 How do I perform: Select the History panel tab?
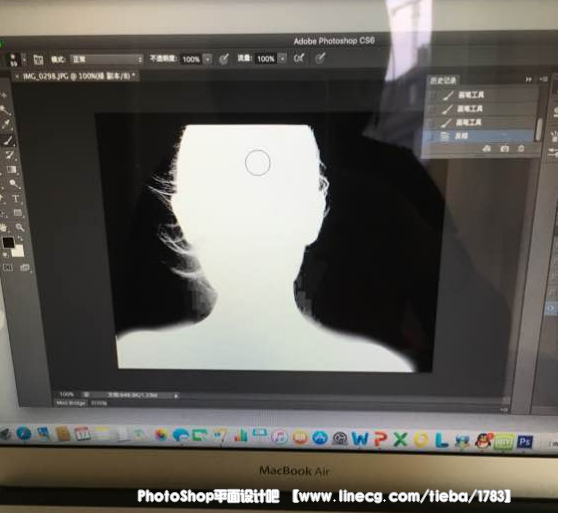pos(443,80)
